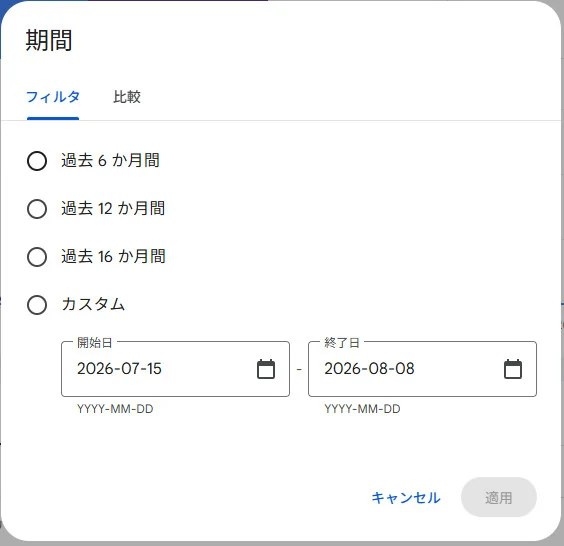Click the 終了日 floating field label
The height and width of the screenshot is (546, 564).
pos(341,343)
